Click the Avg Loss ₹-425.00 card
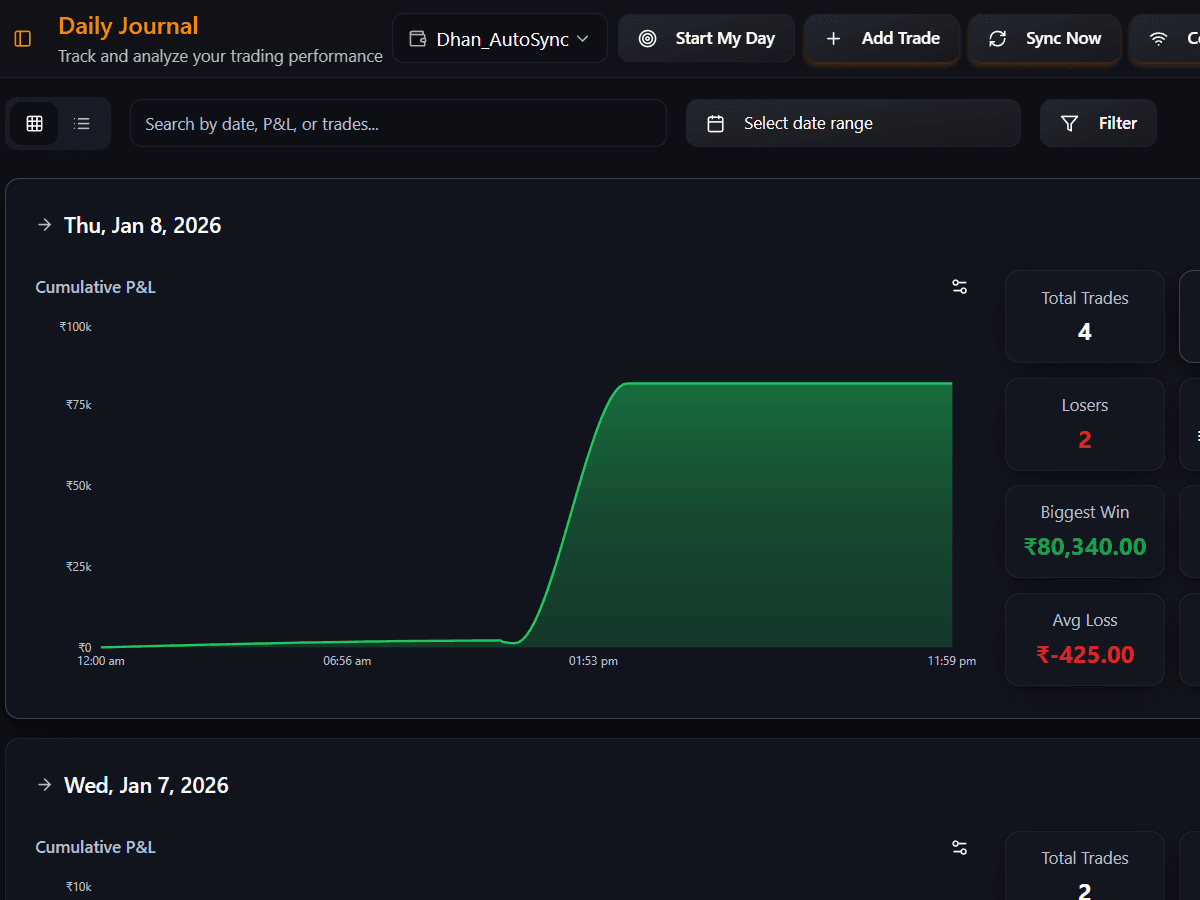Viewport: 1200px width, 900px height. tap(1084, 639)
